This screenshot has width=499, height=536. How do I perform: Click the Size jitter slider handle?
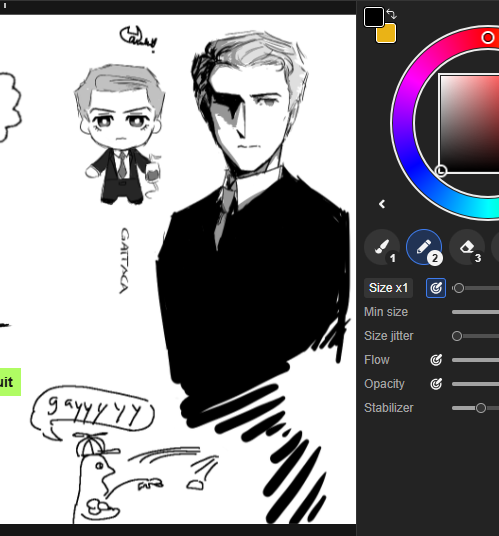(x=457, y=336)
